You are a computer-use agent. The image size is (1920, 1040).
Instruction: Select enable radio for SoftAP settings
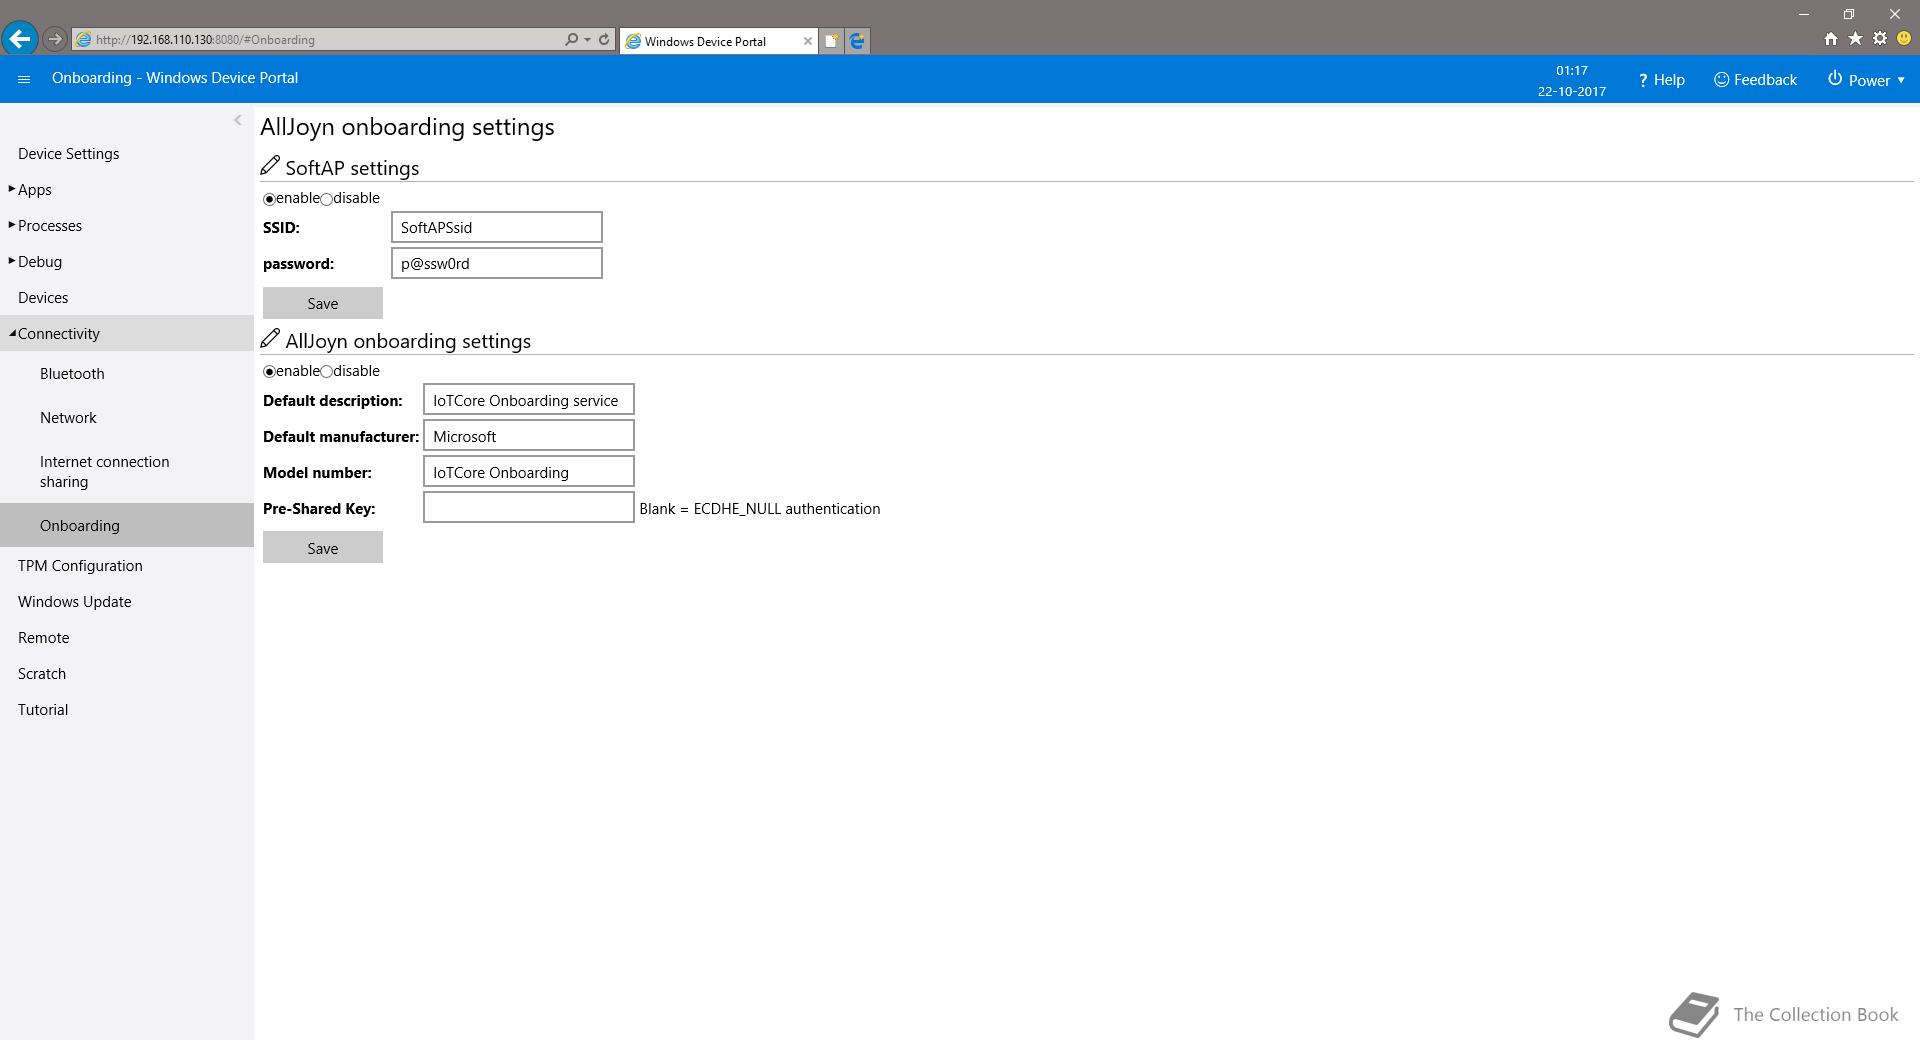pyautogui.click(x=269, y=199)
